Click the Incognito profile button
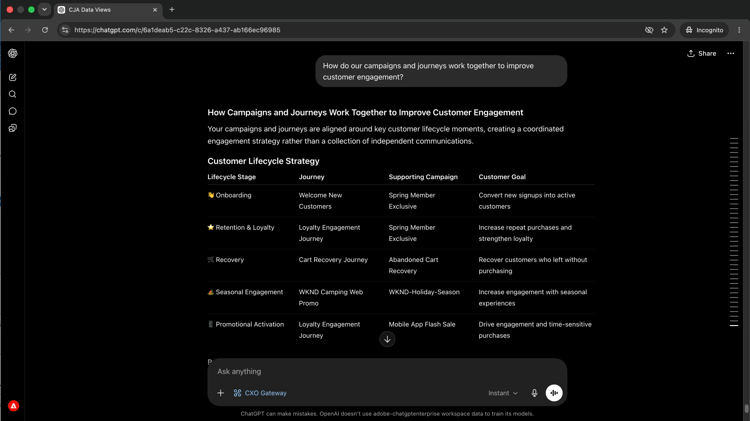 tap(704, 30)
